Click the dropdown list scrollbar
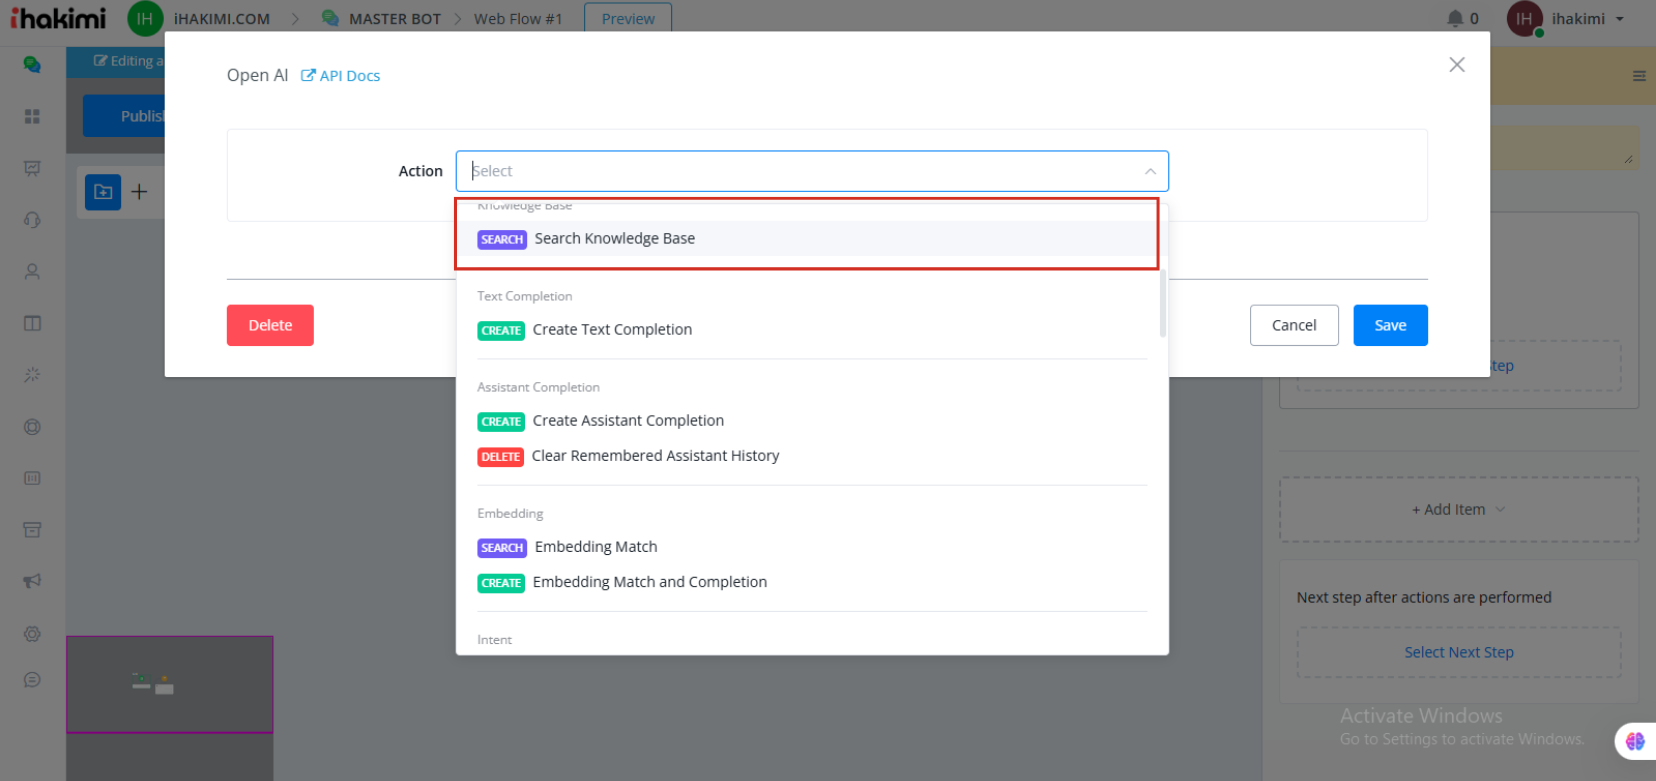This screenshot has height=781, width=1656. tap(1162, 300)
